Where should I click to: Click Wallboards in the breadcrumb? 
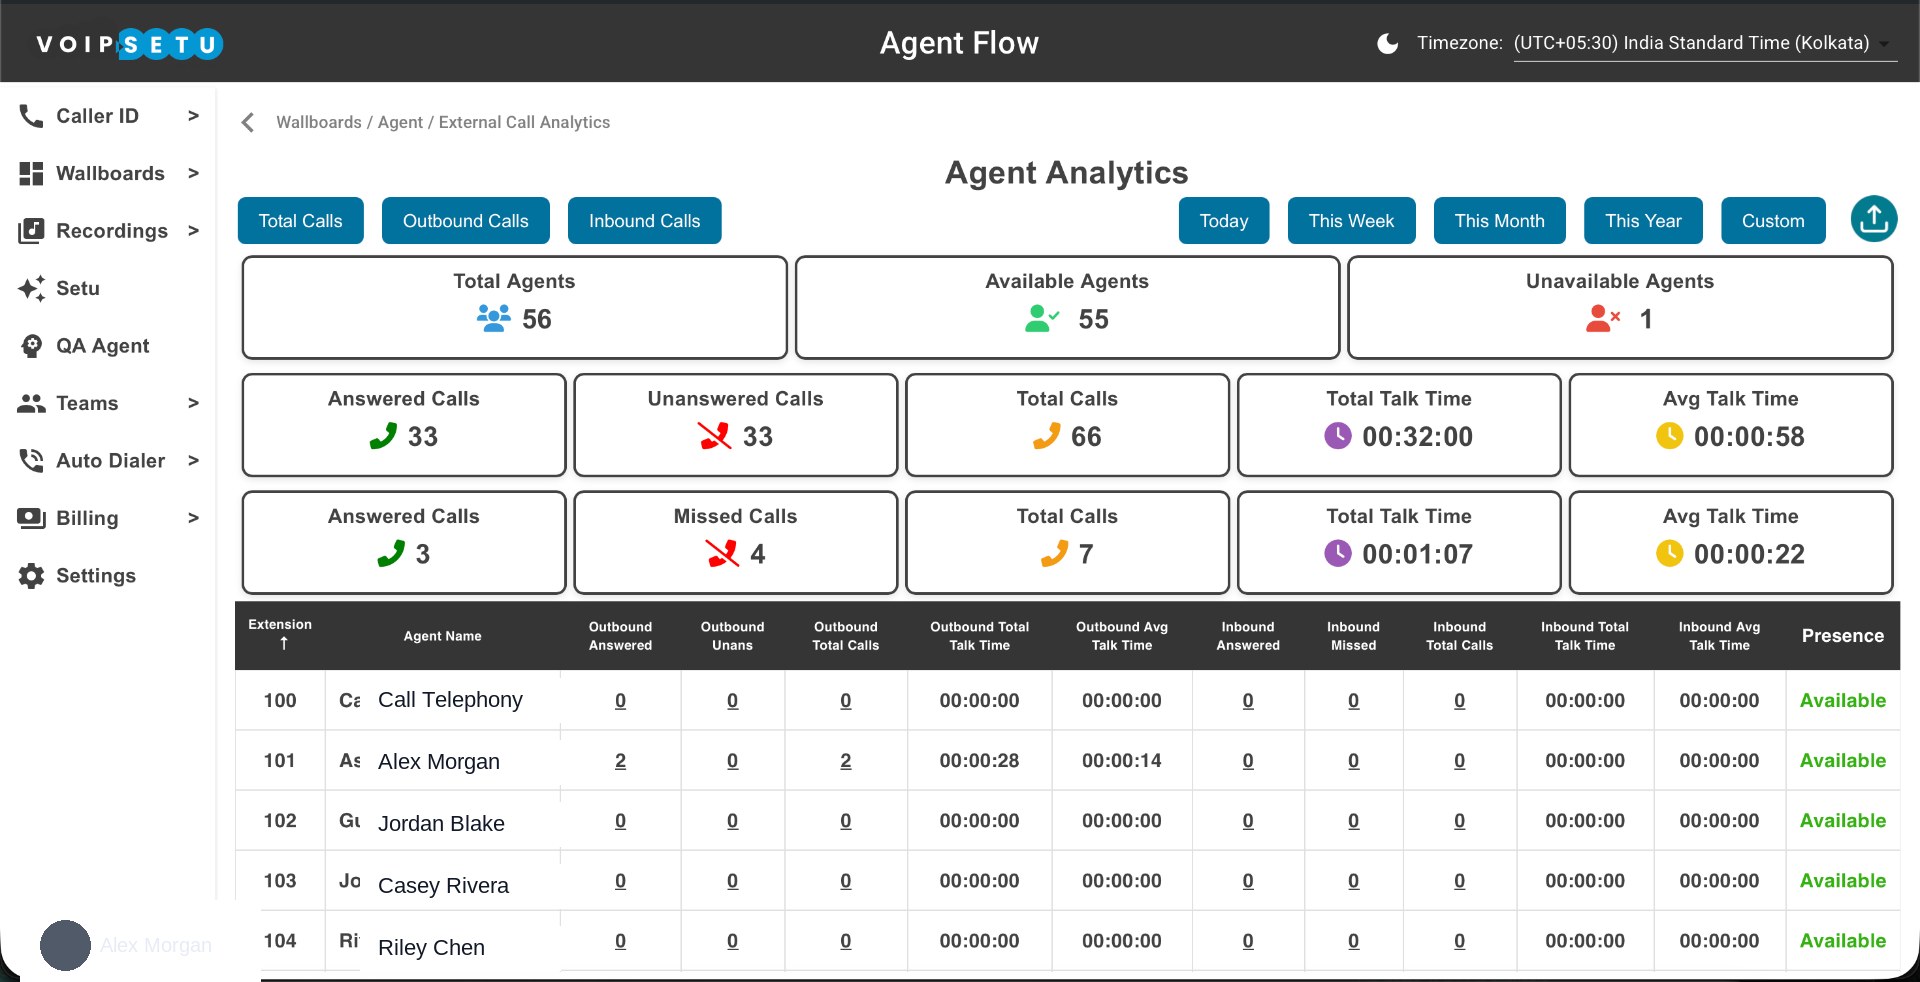pyautogui.click(x=319, y=122)
